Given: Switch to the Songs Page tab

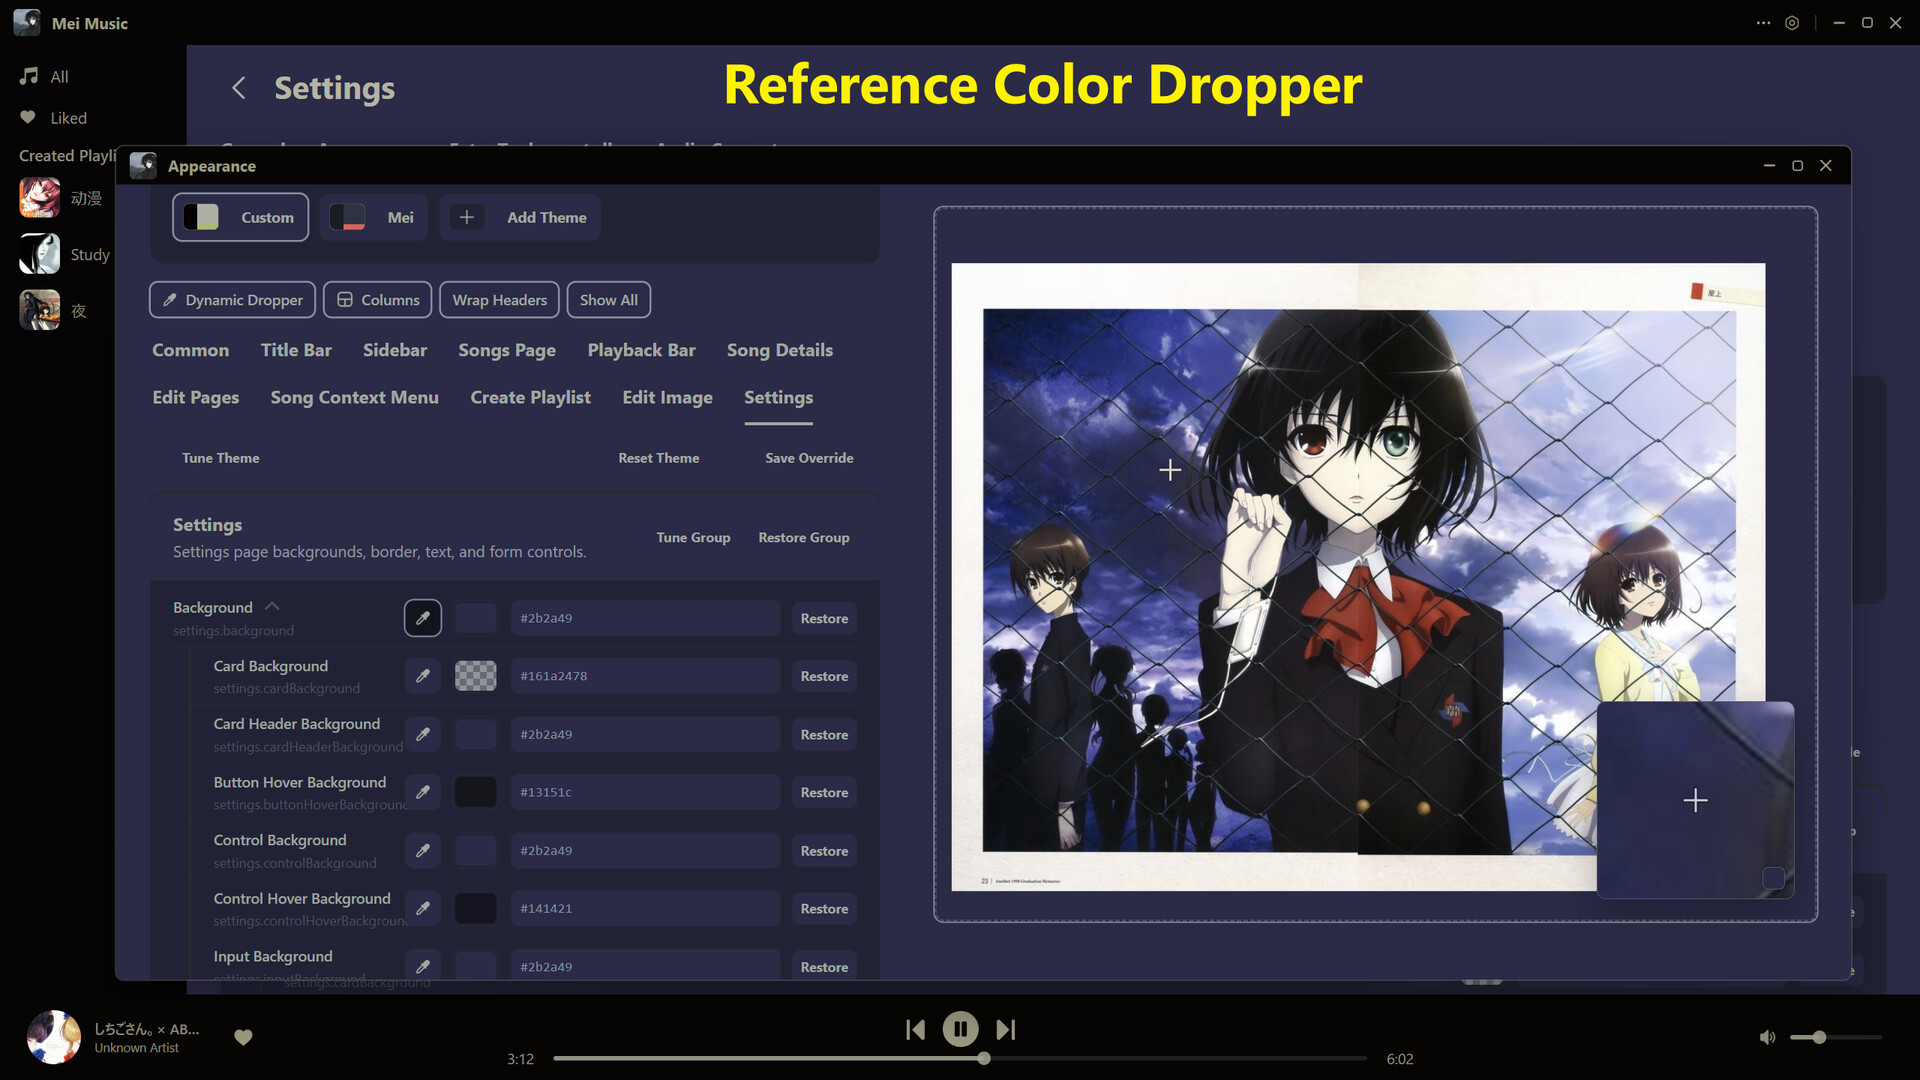Looking at the screenshot, I should 507,350.
